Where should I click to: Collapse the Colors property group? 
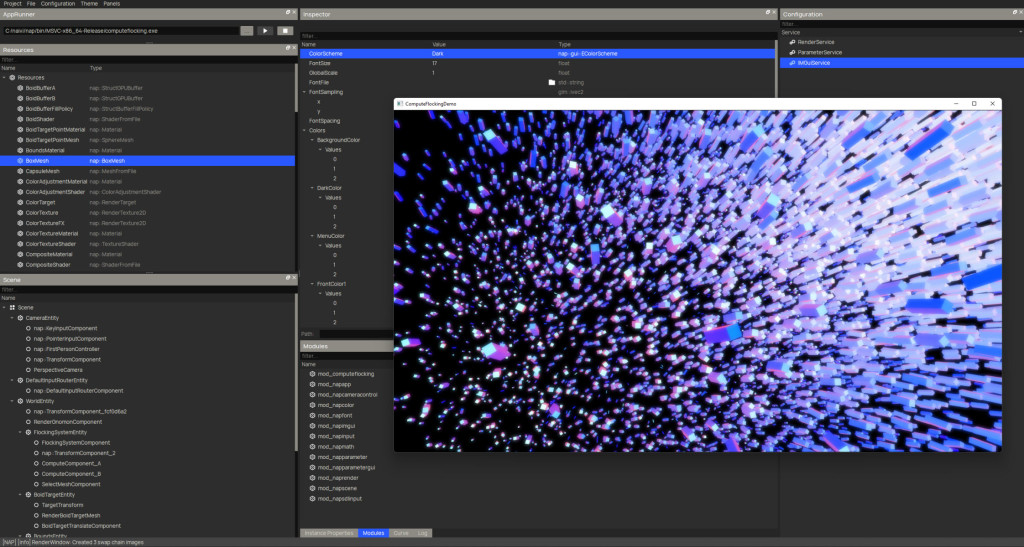pyautogui.click(x=304, y=130)
